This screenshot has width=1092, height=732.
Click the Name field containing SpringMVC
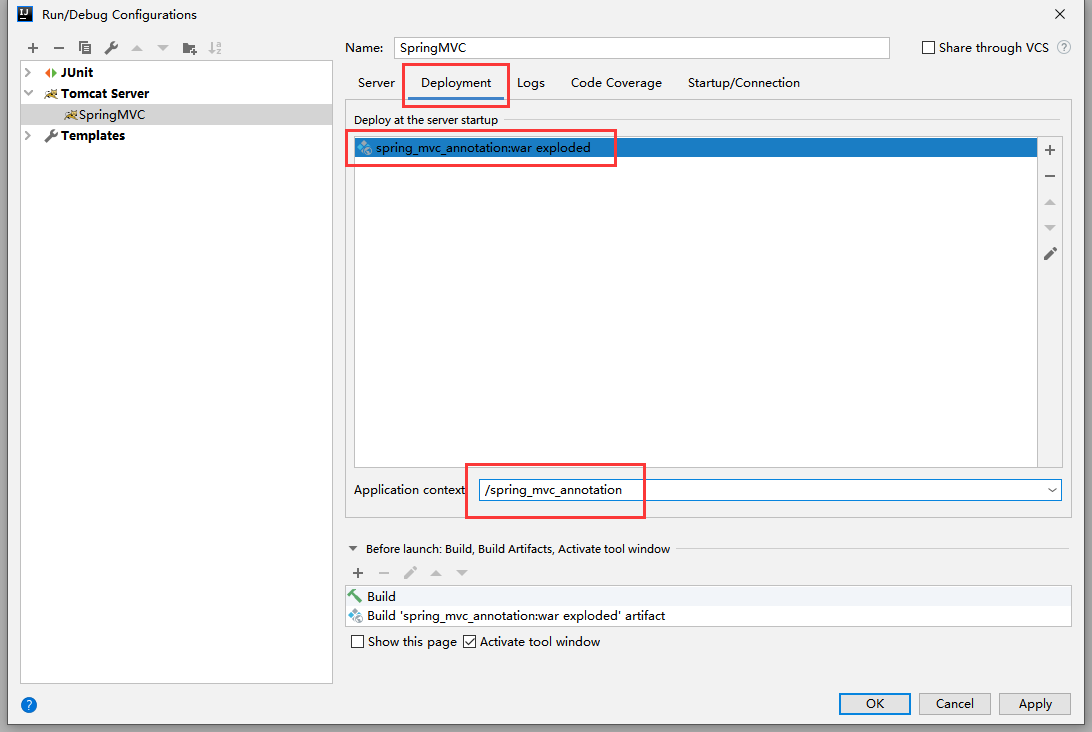[x=641, y=47]
